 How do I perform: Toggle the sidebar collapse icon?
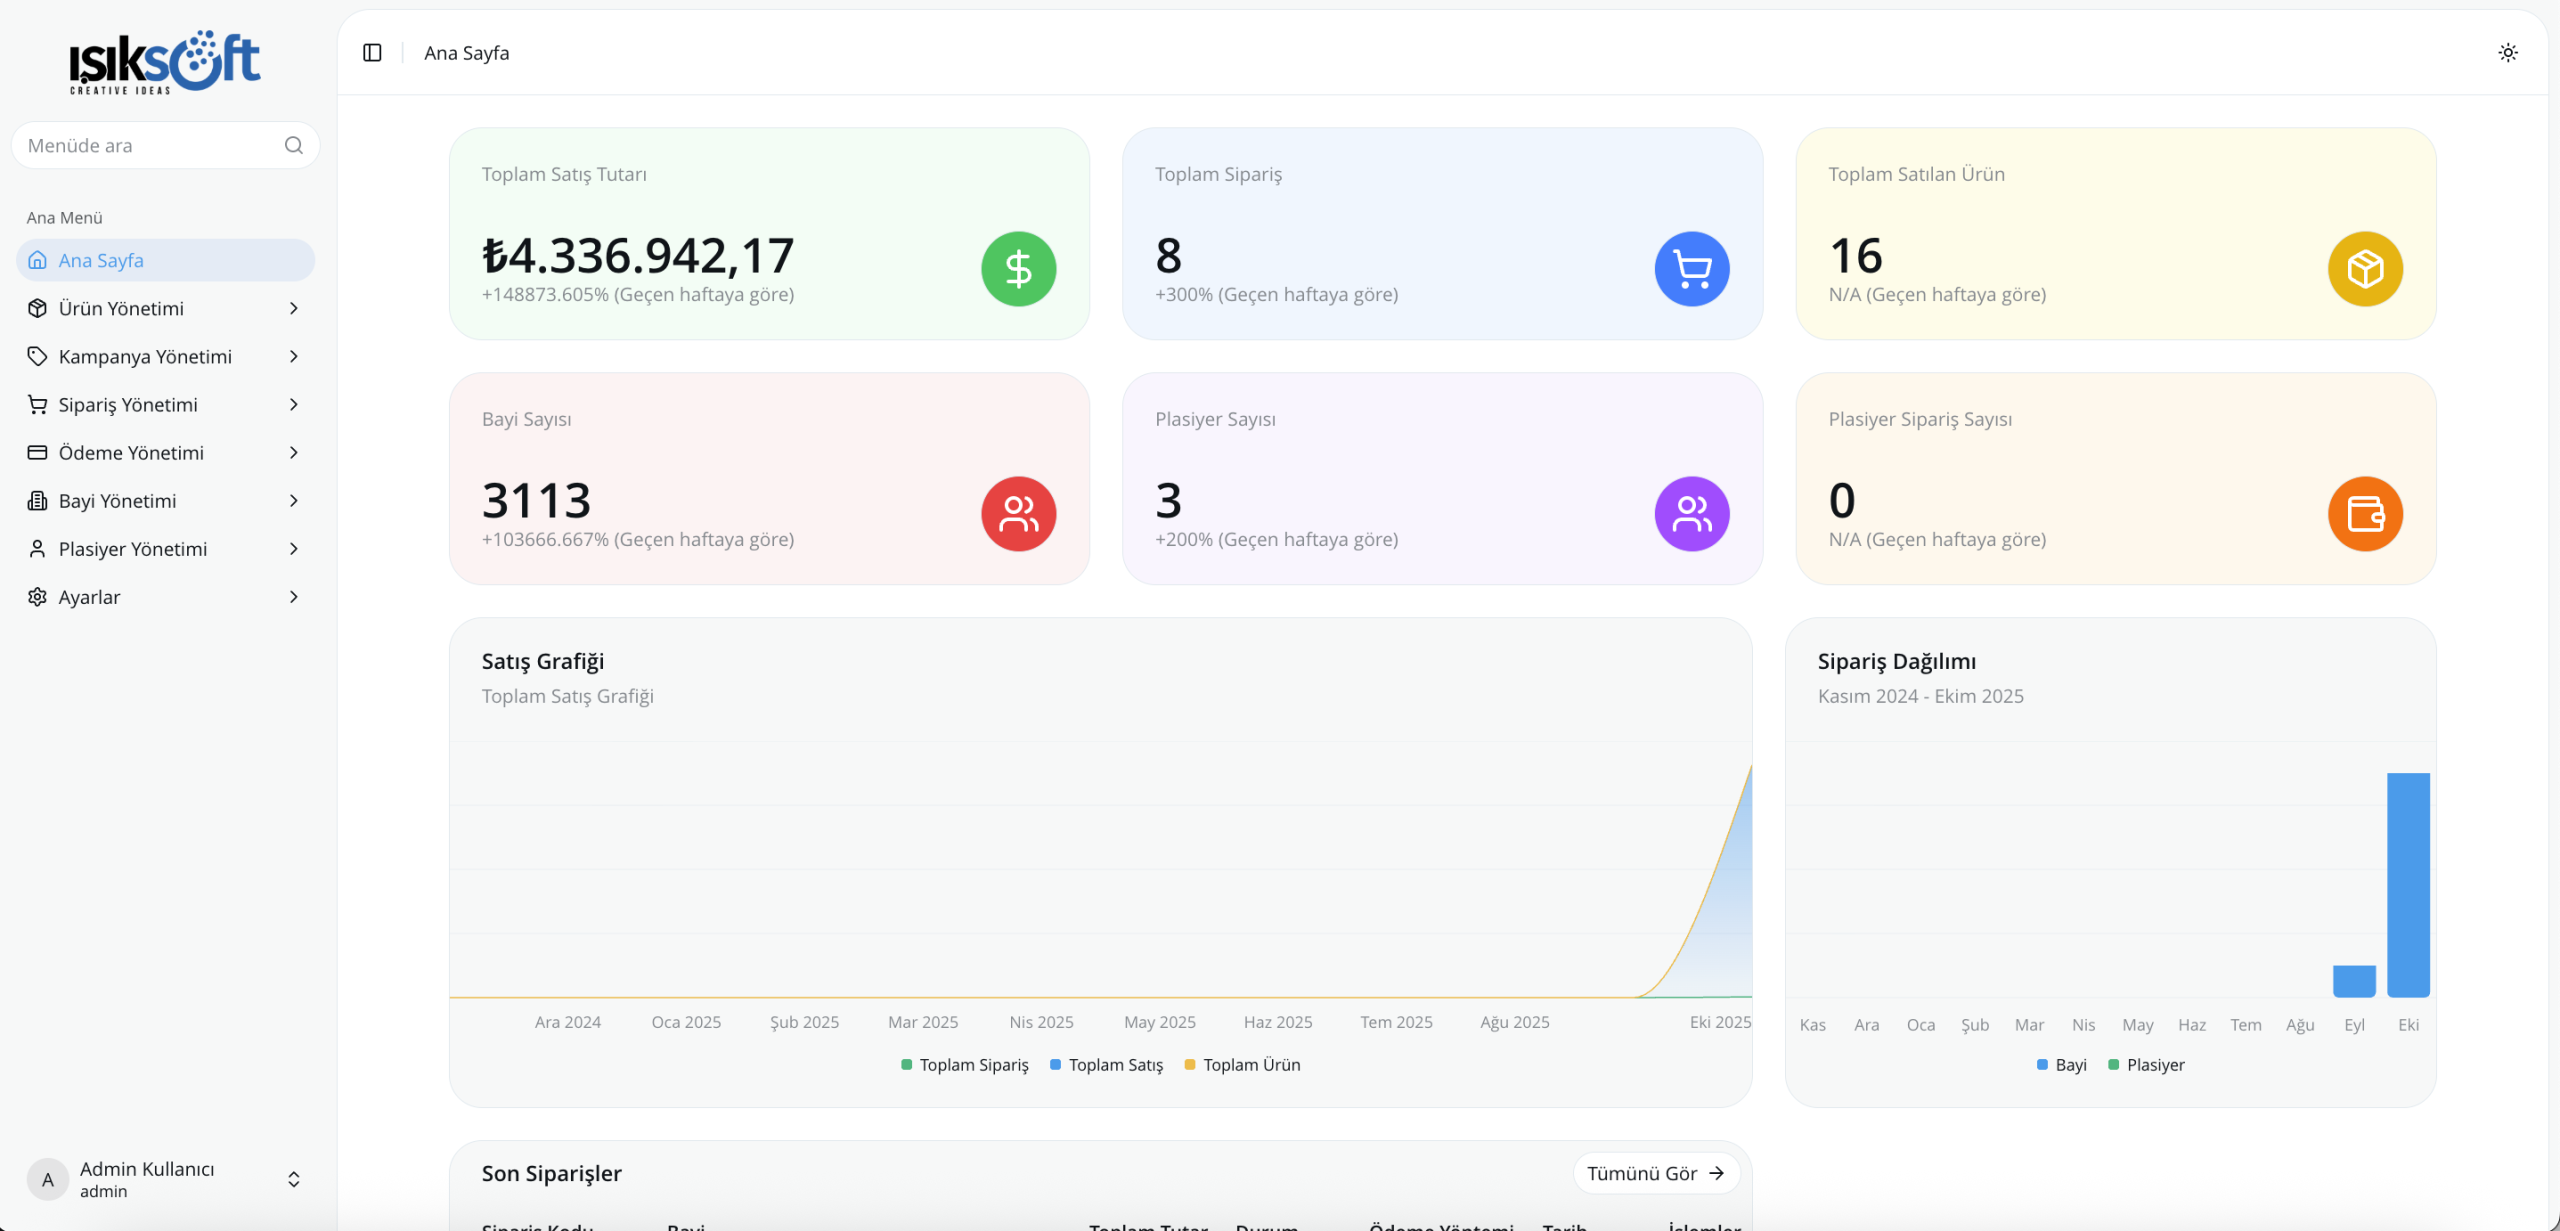click(372, 53)
